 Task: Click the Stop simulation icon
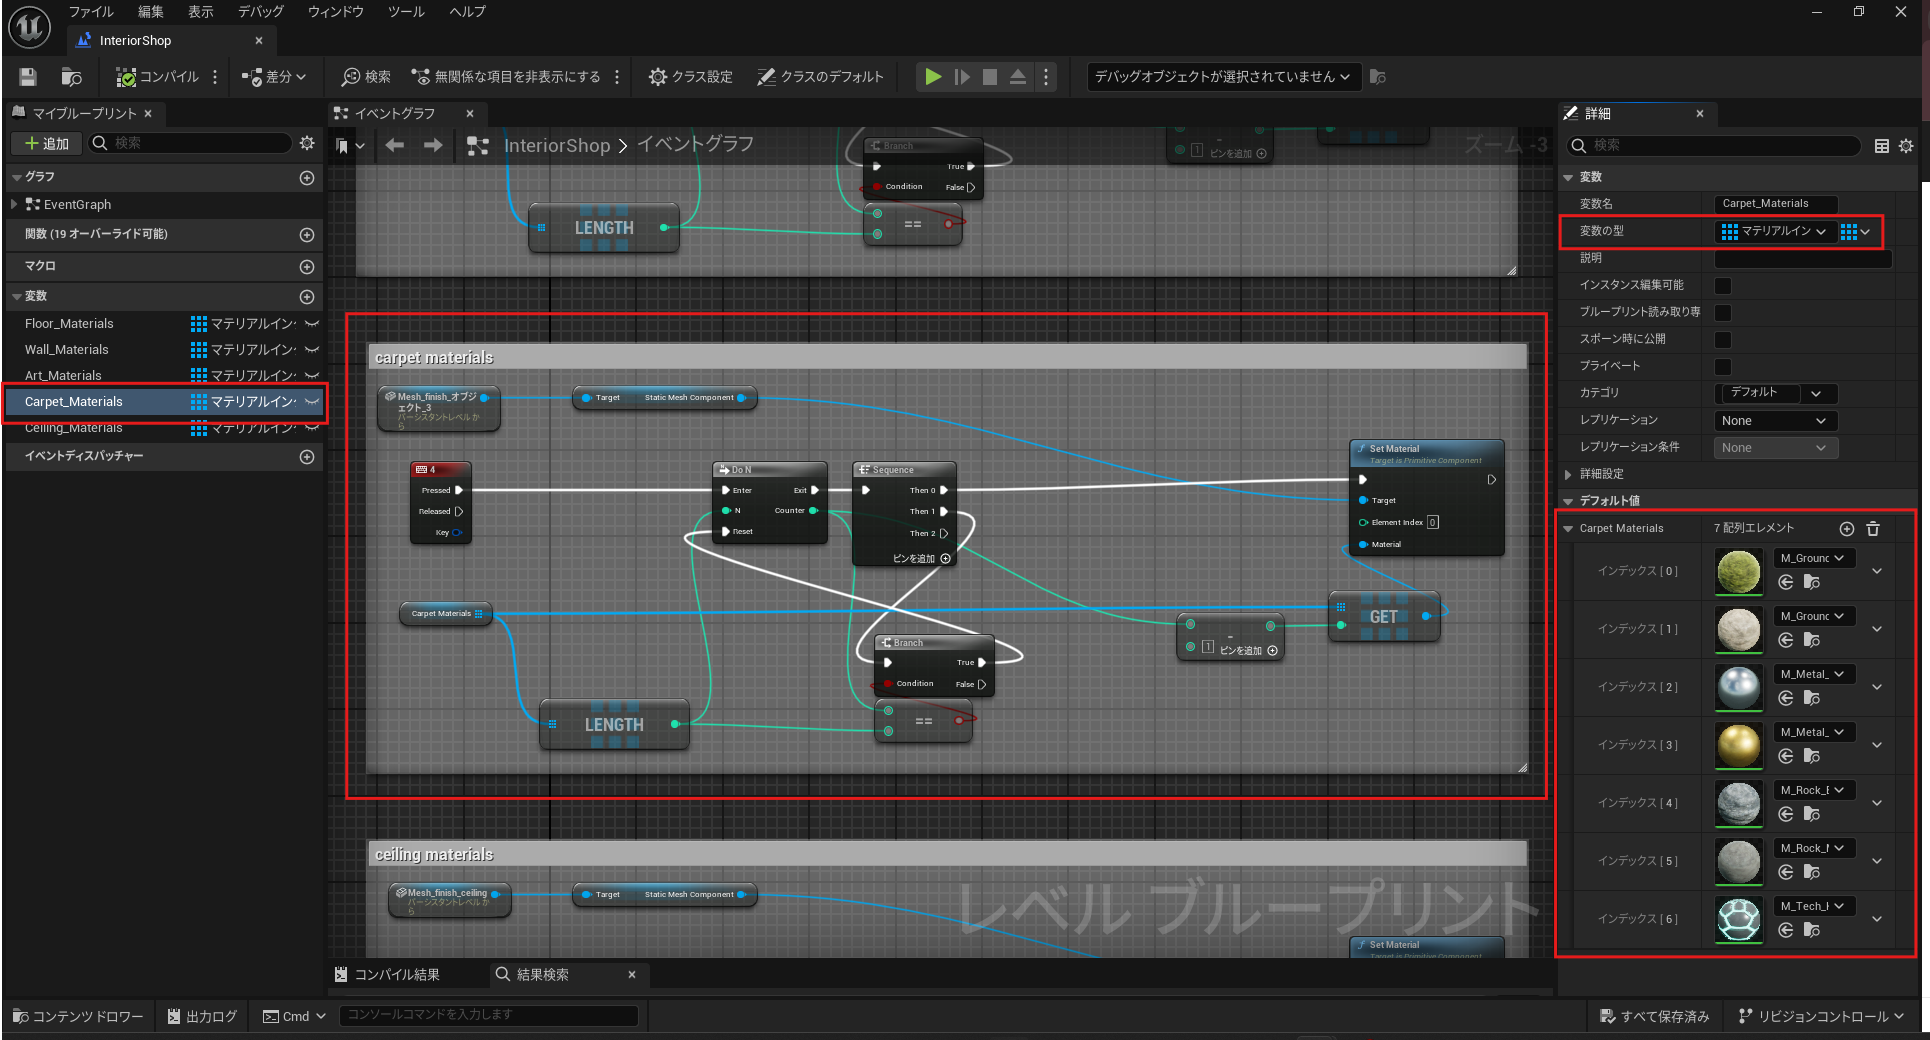989,77
